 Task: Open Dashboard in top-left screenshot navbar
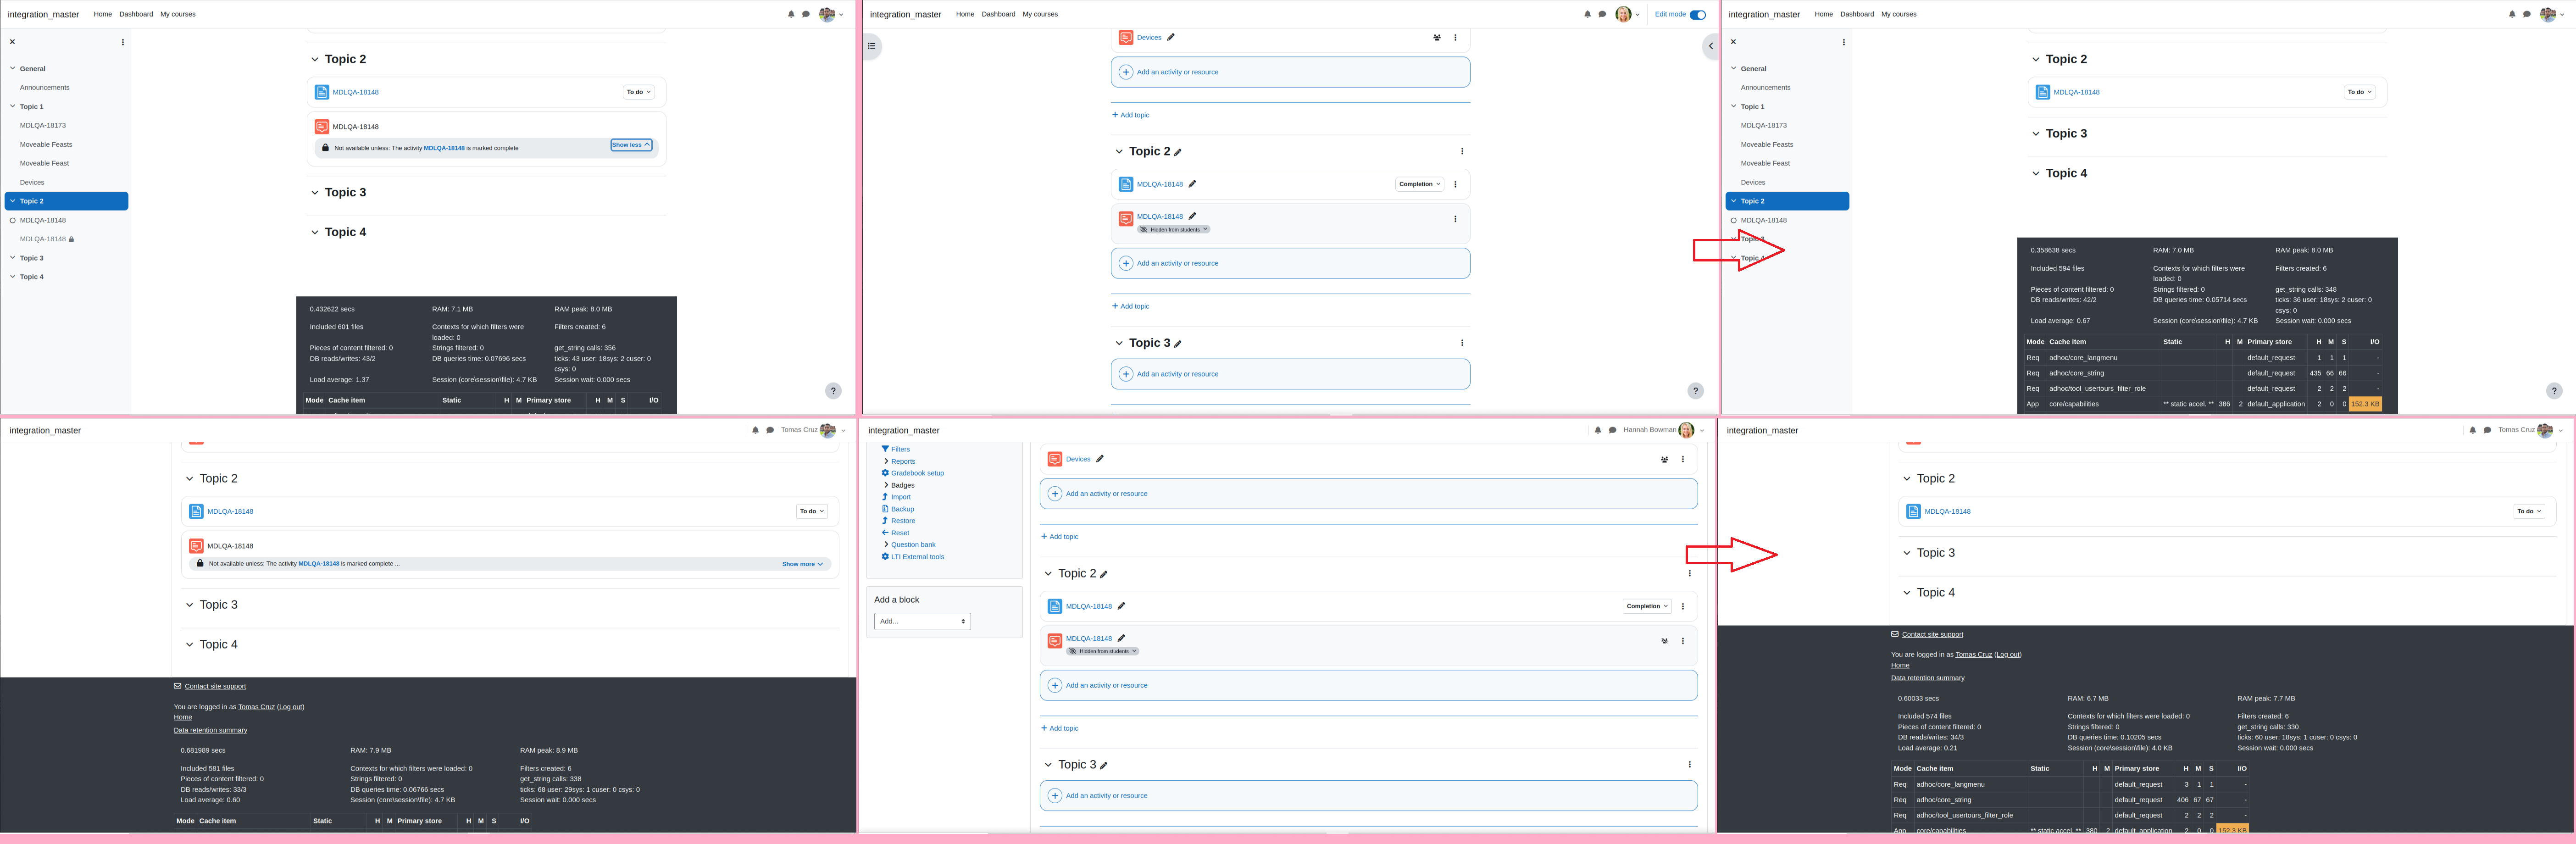[136, 14]
